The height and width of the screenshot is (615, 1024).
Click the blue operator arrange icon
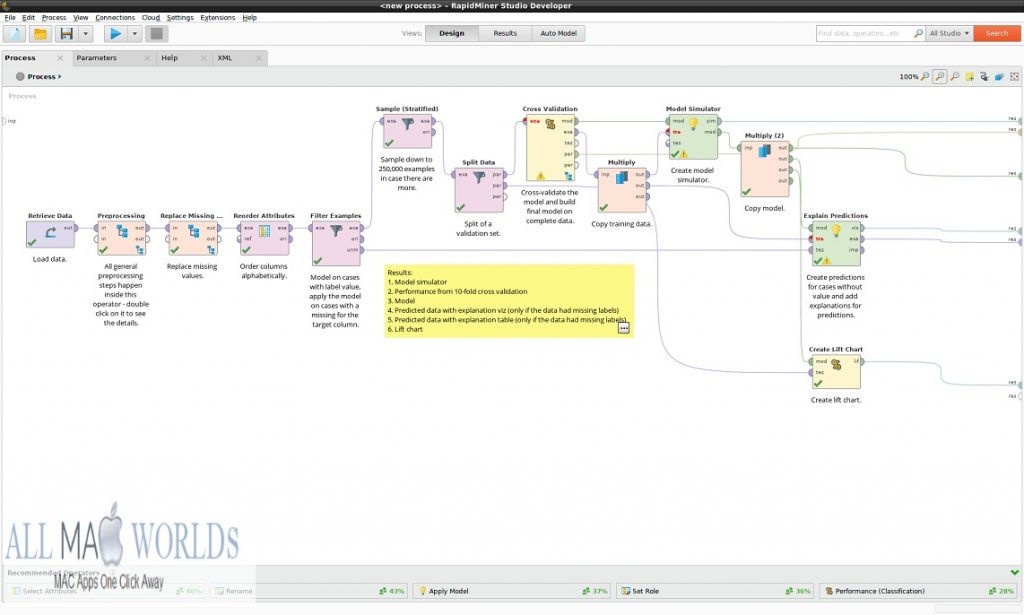(x=999, y=76)
